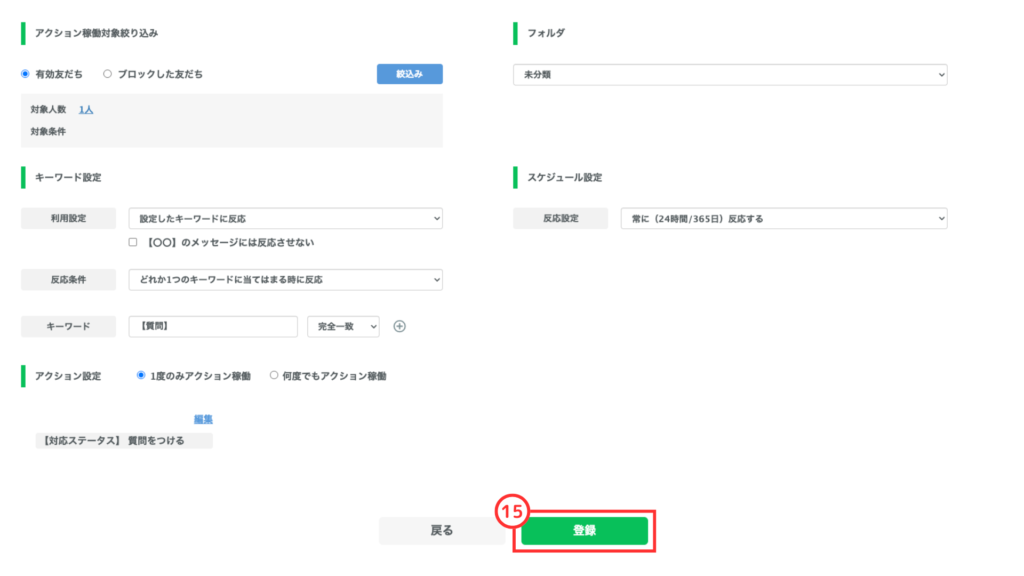This screenshot has width=1024, height=576.
Task: Select the 有効友だち radio button
Action: [x=26, y=74]
